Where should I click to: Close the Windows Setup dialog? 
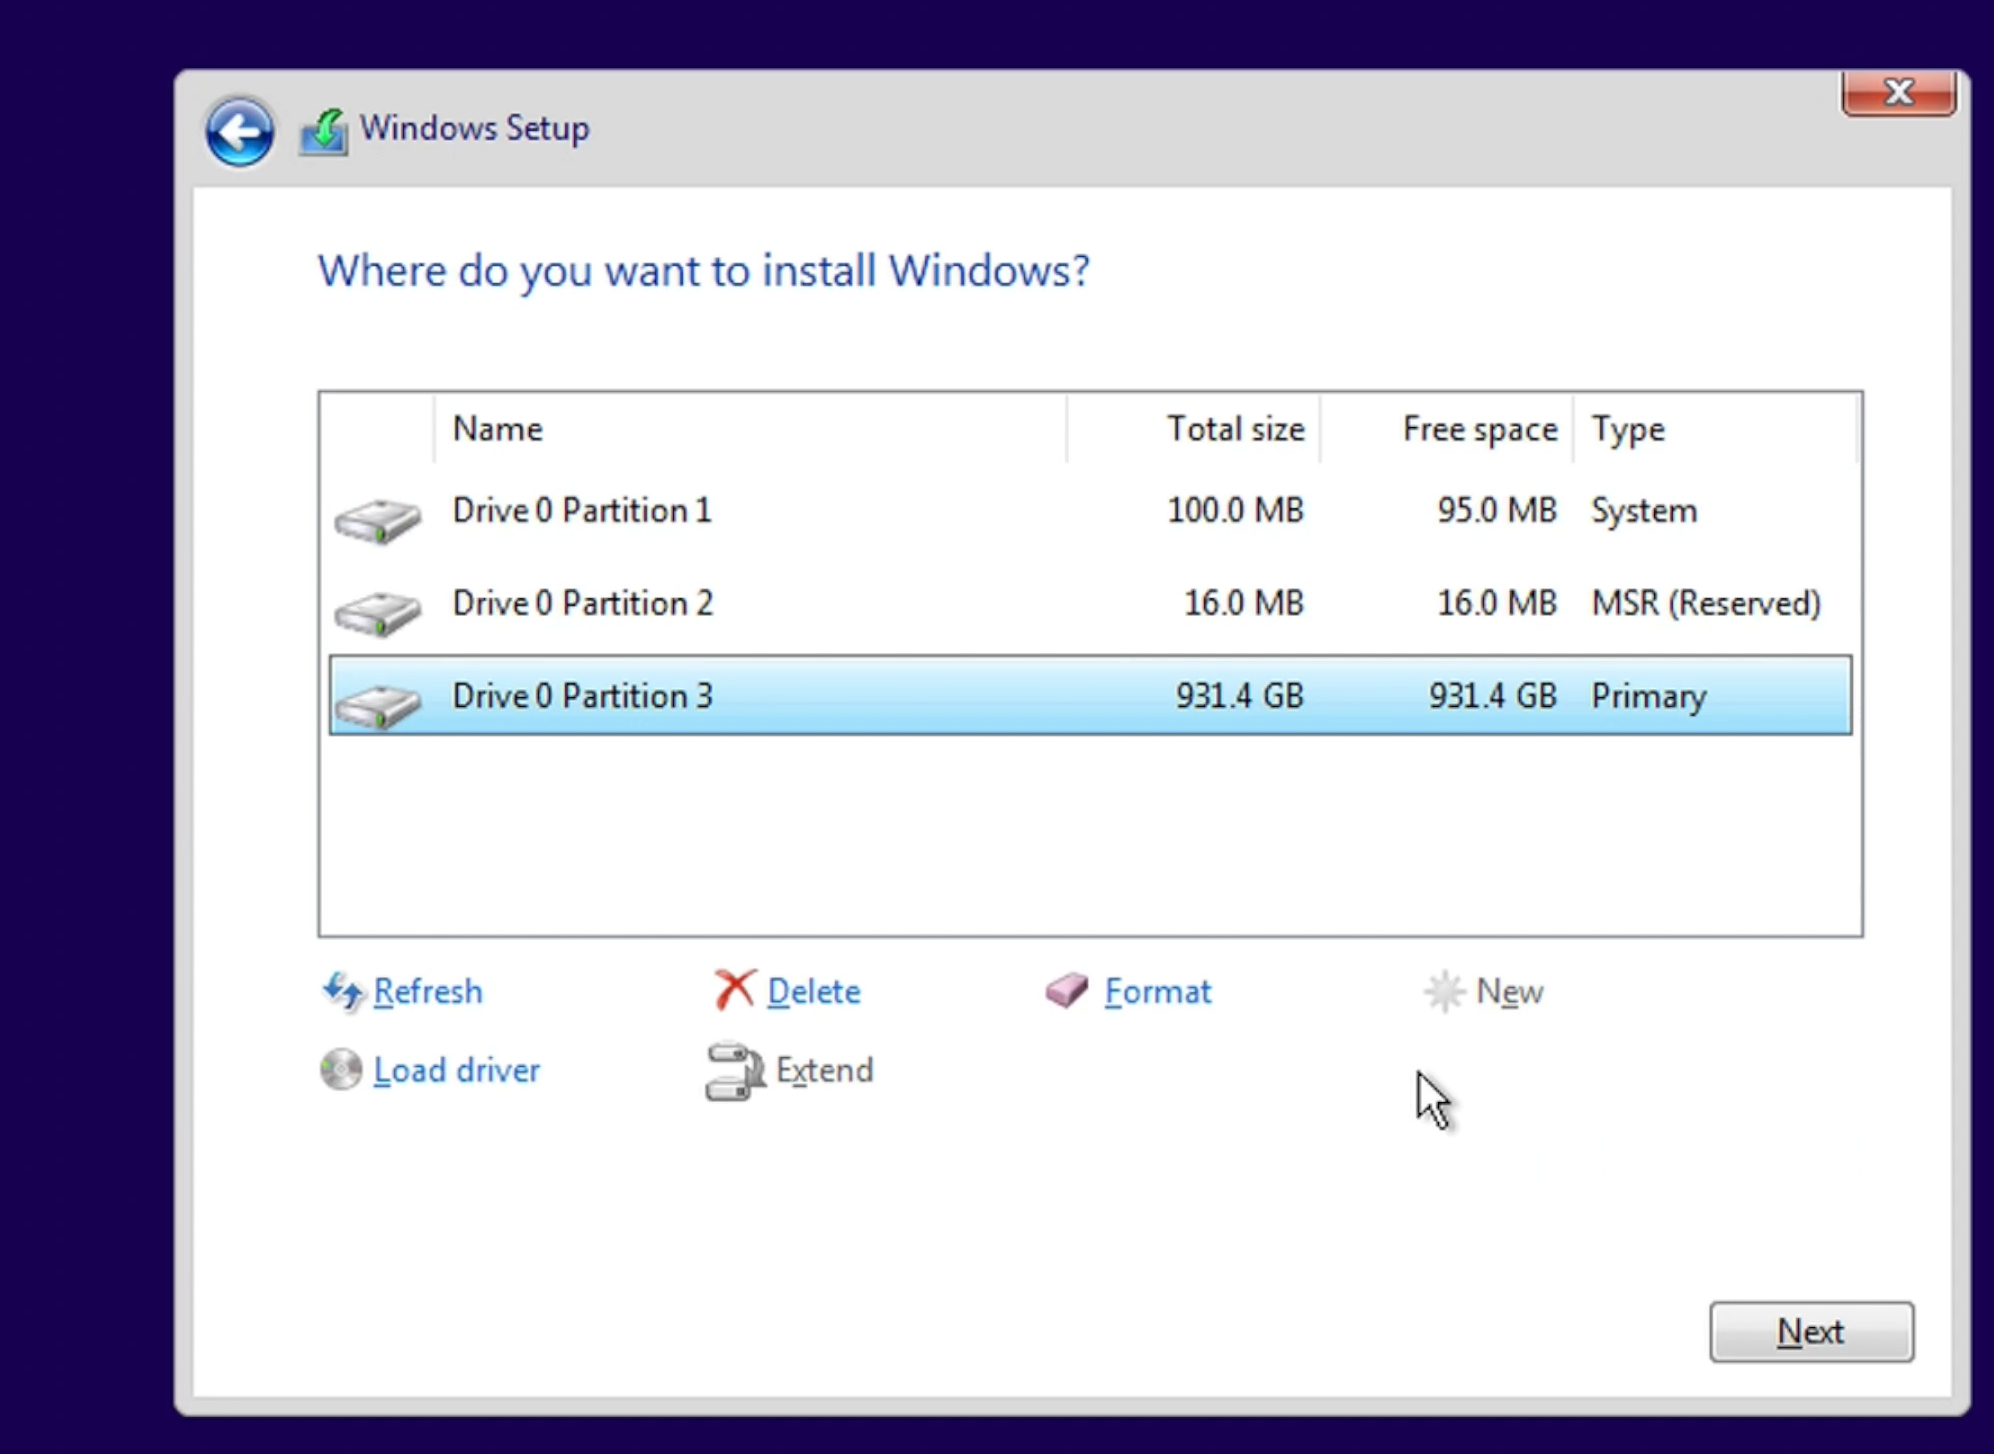(1898, 93)
